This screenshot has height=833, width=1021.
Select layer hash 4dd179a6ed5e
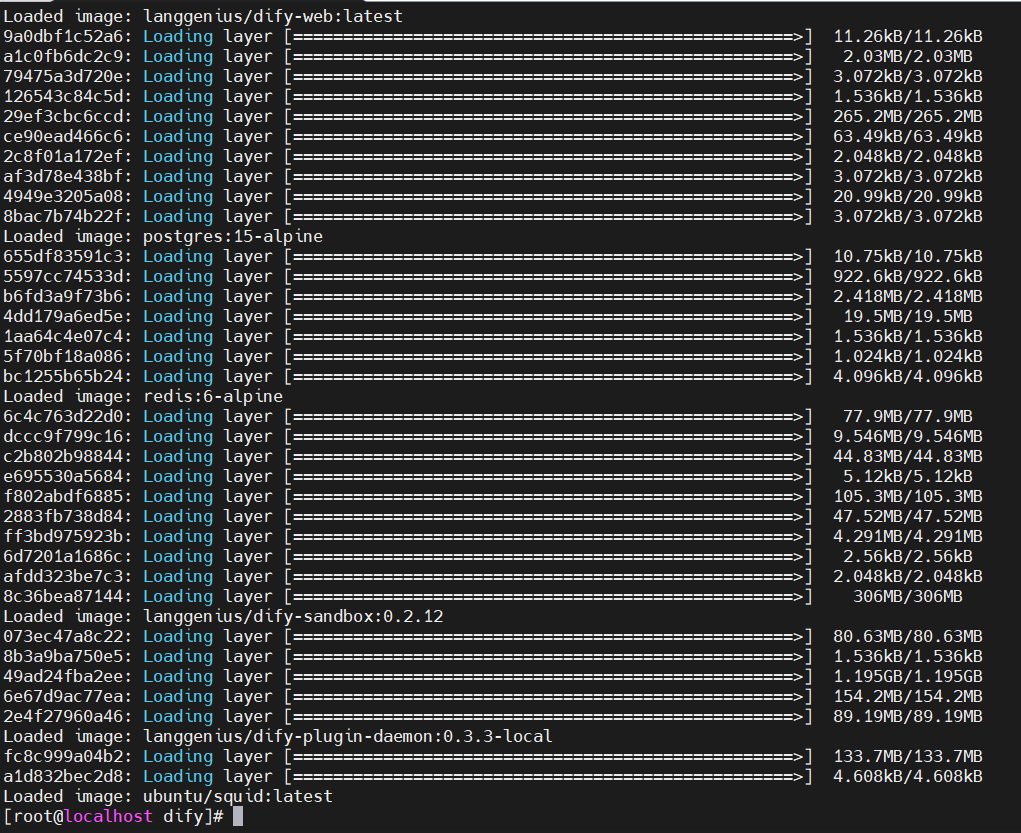63,317
